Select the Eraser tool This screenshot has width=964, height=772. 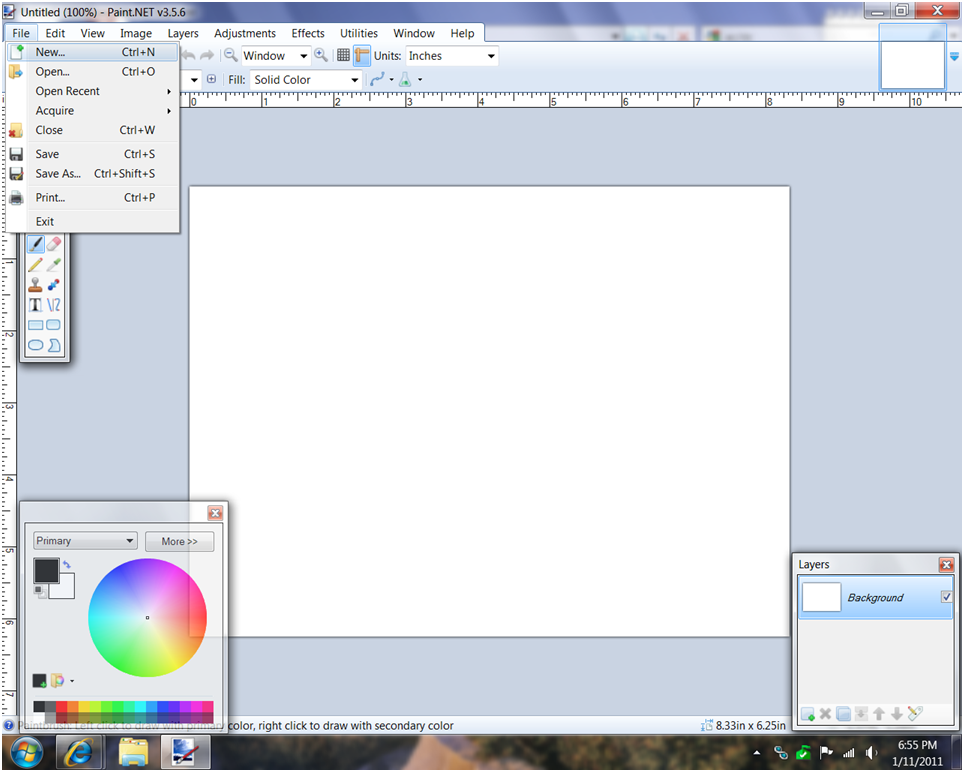(54, 243)
